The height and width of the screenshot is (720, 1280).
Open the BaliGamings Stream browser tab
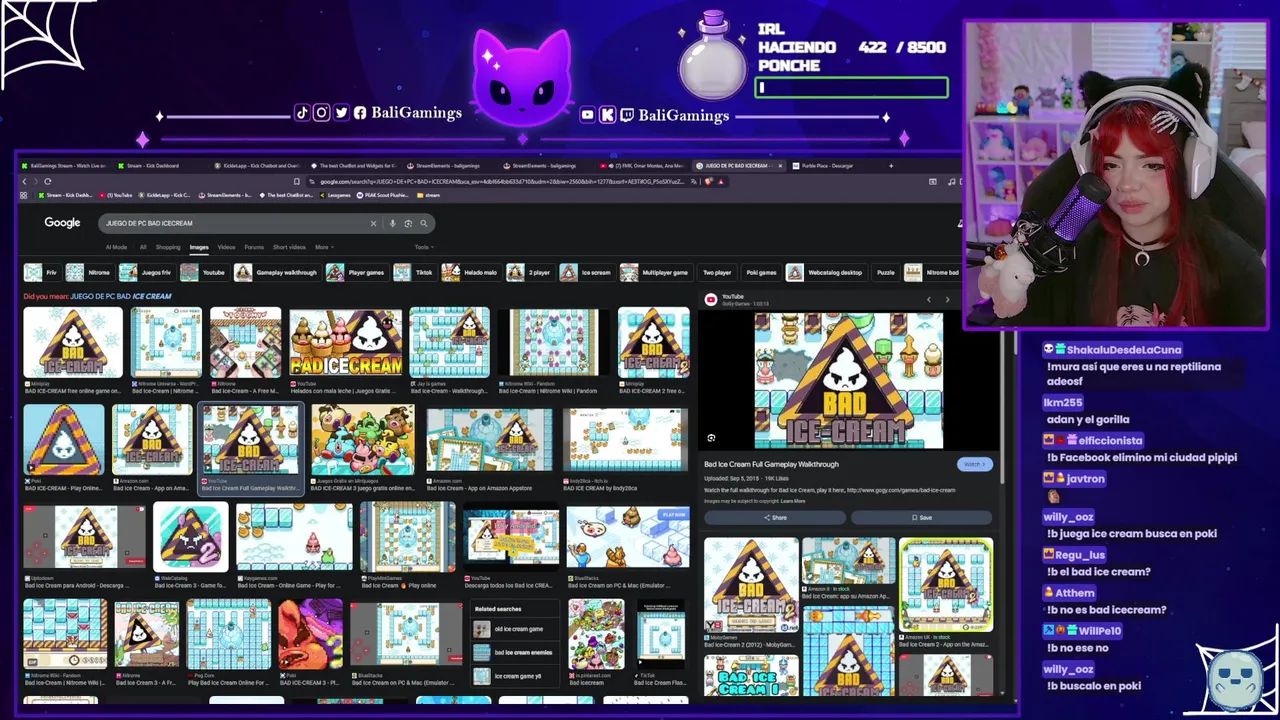point(62,165)
